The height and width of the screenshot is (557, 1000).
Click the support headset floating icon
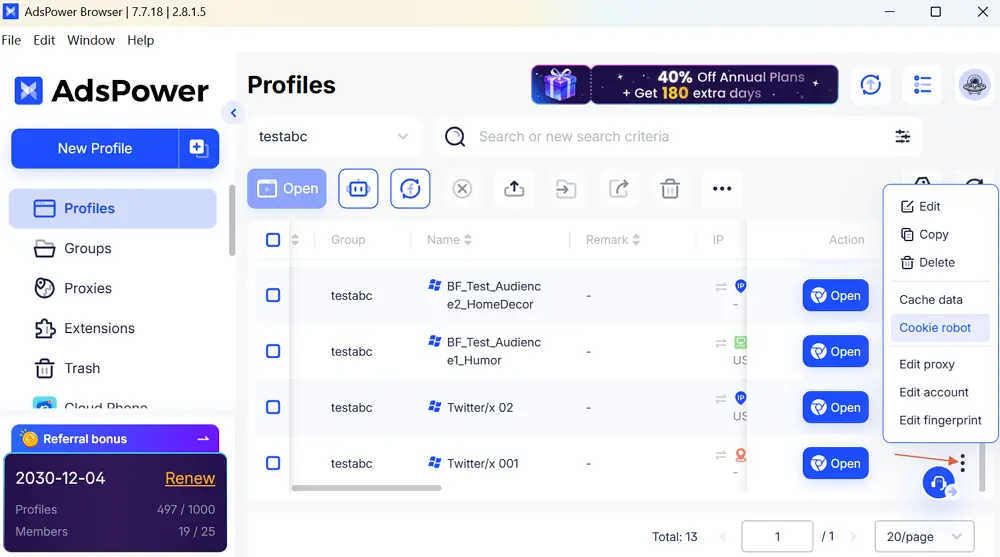click(938, 483)
